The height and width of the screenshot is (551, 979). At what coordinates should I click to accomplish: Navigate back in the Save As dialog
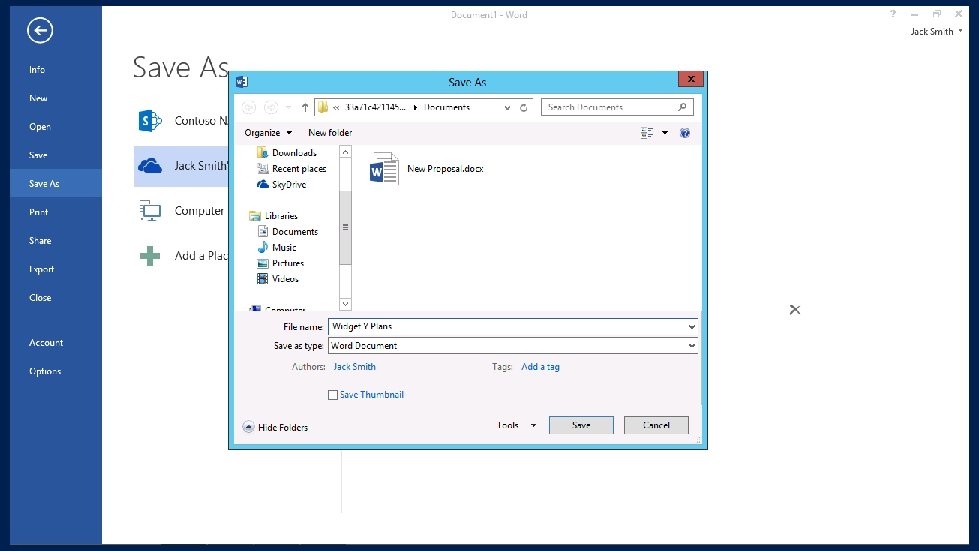click(x=248, y=107)
